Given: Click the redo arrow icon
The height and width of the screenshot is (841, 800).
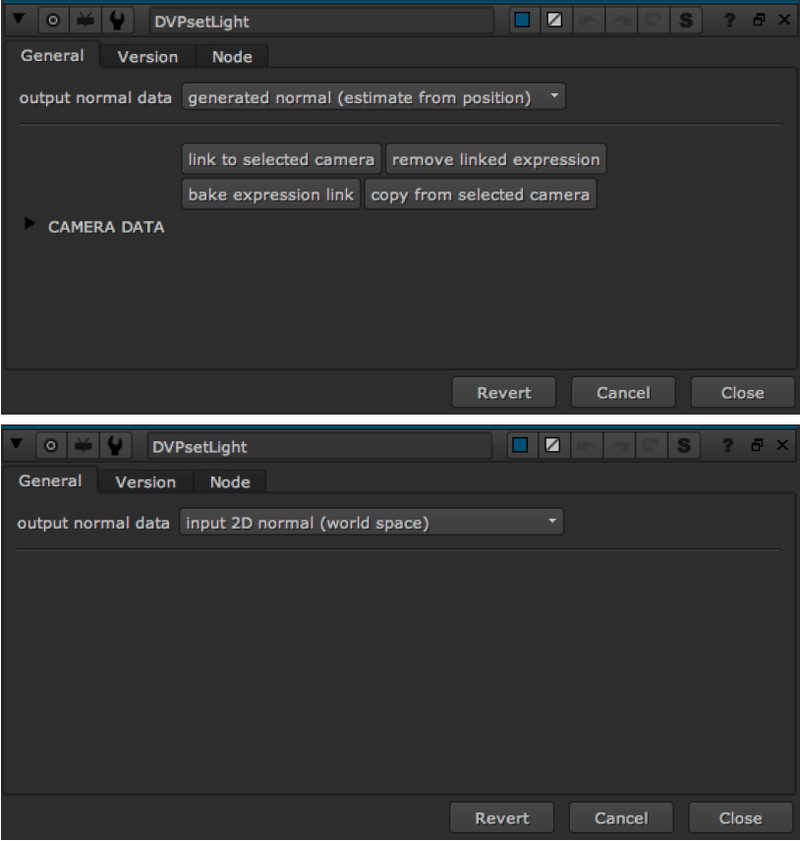Looking at the screenshot, I should tap(622, 20).
